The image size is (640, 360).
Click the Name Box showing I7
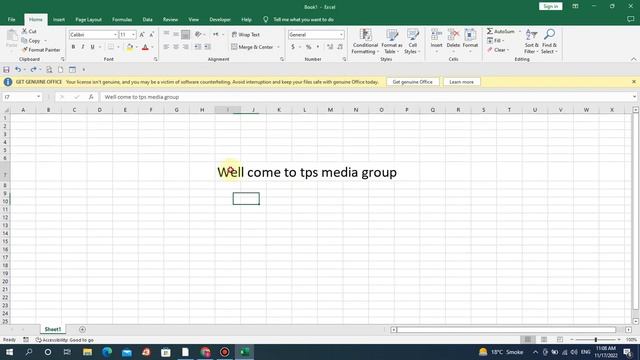[19, 97]
